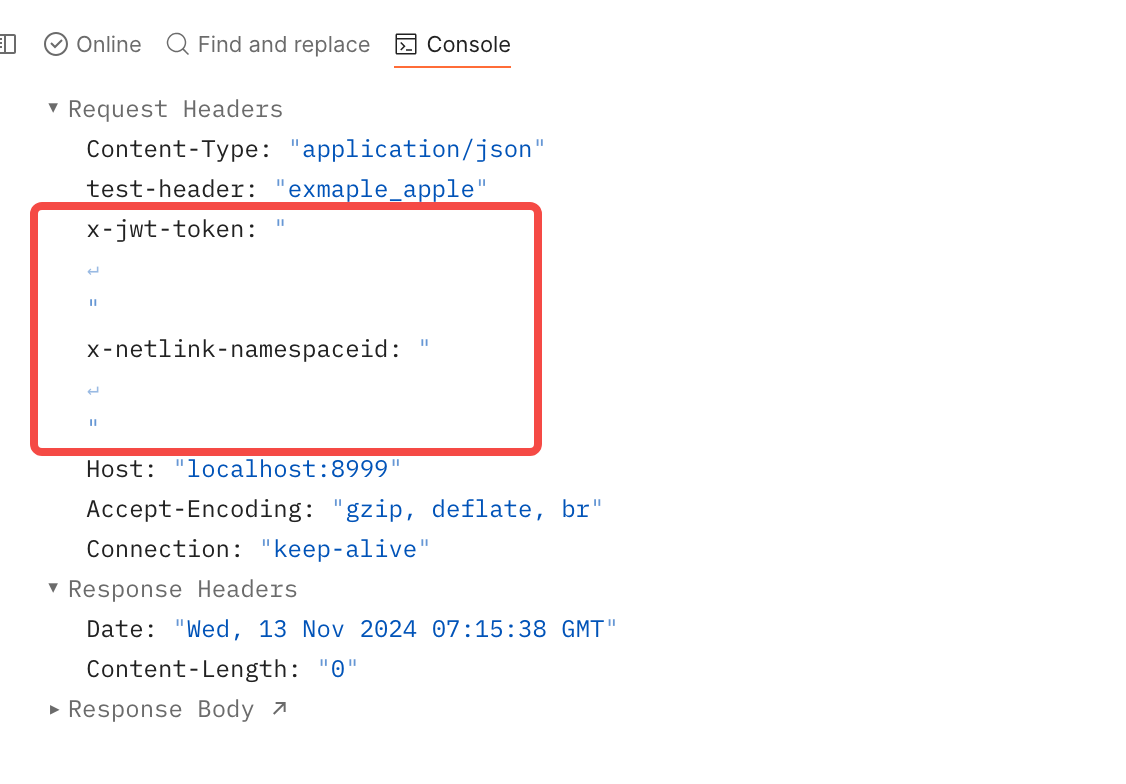Collapse the Response Headers section
This screenshot has width=1126, height=784.
53,588
